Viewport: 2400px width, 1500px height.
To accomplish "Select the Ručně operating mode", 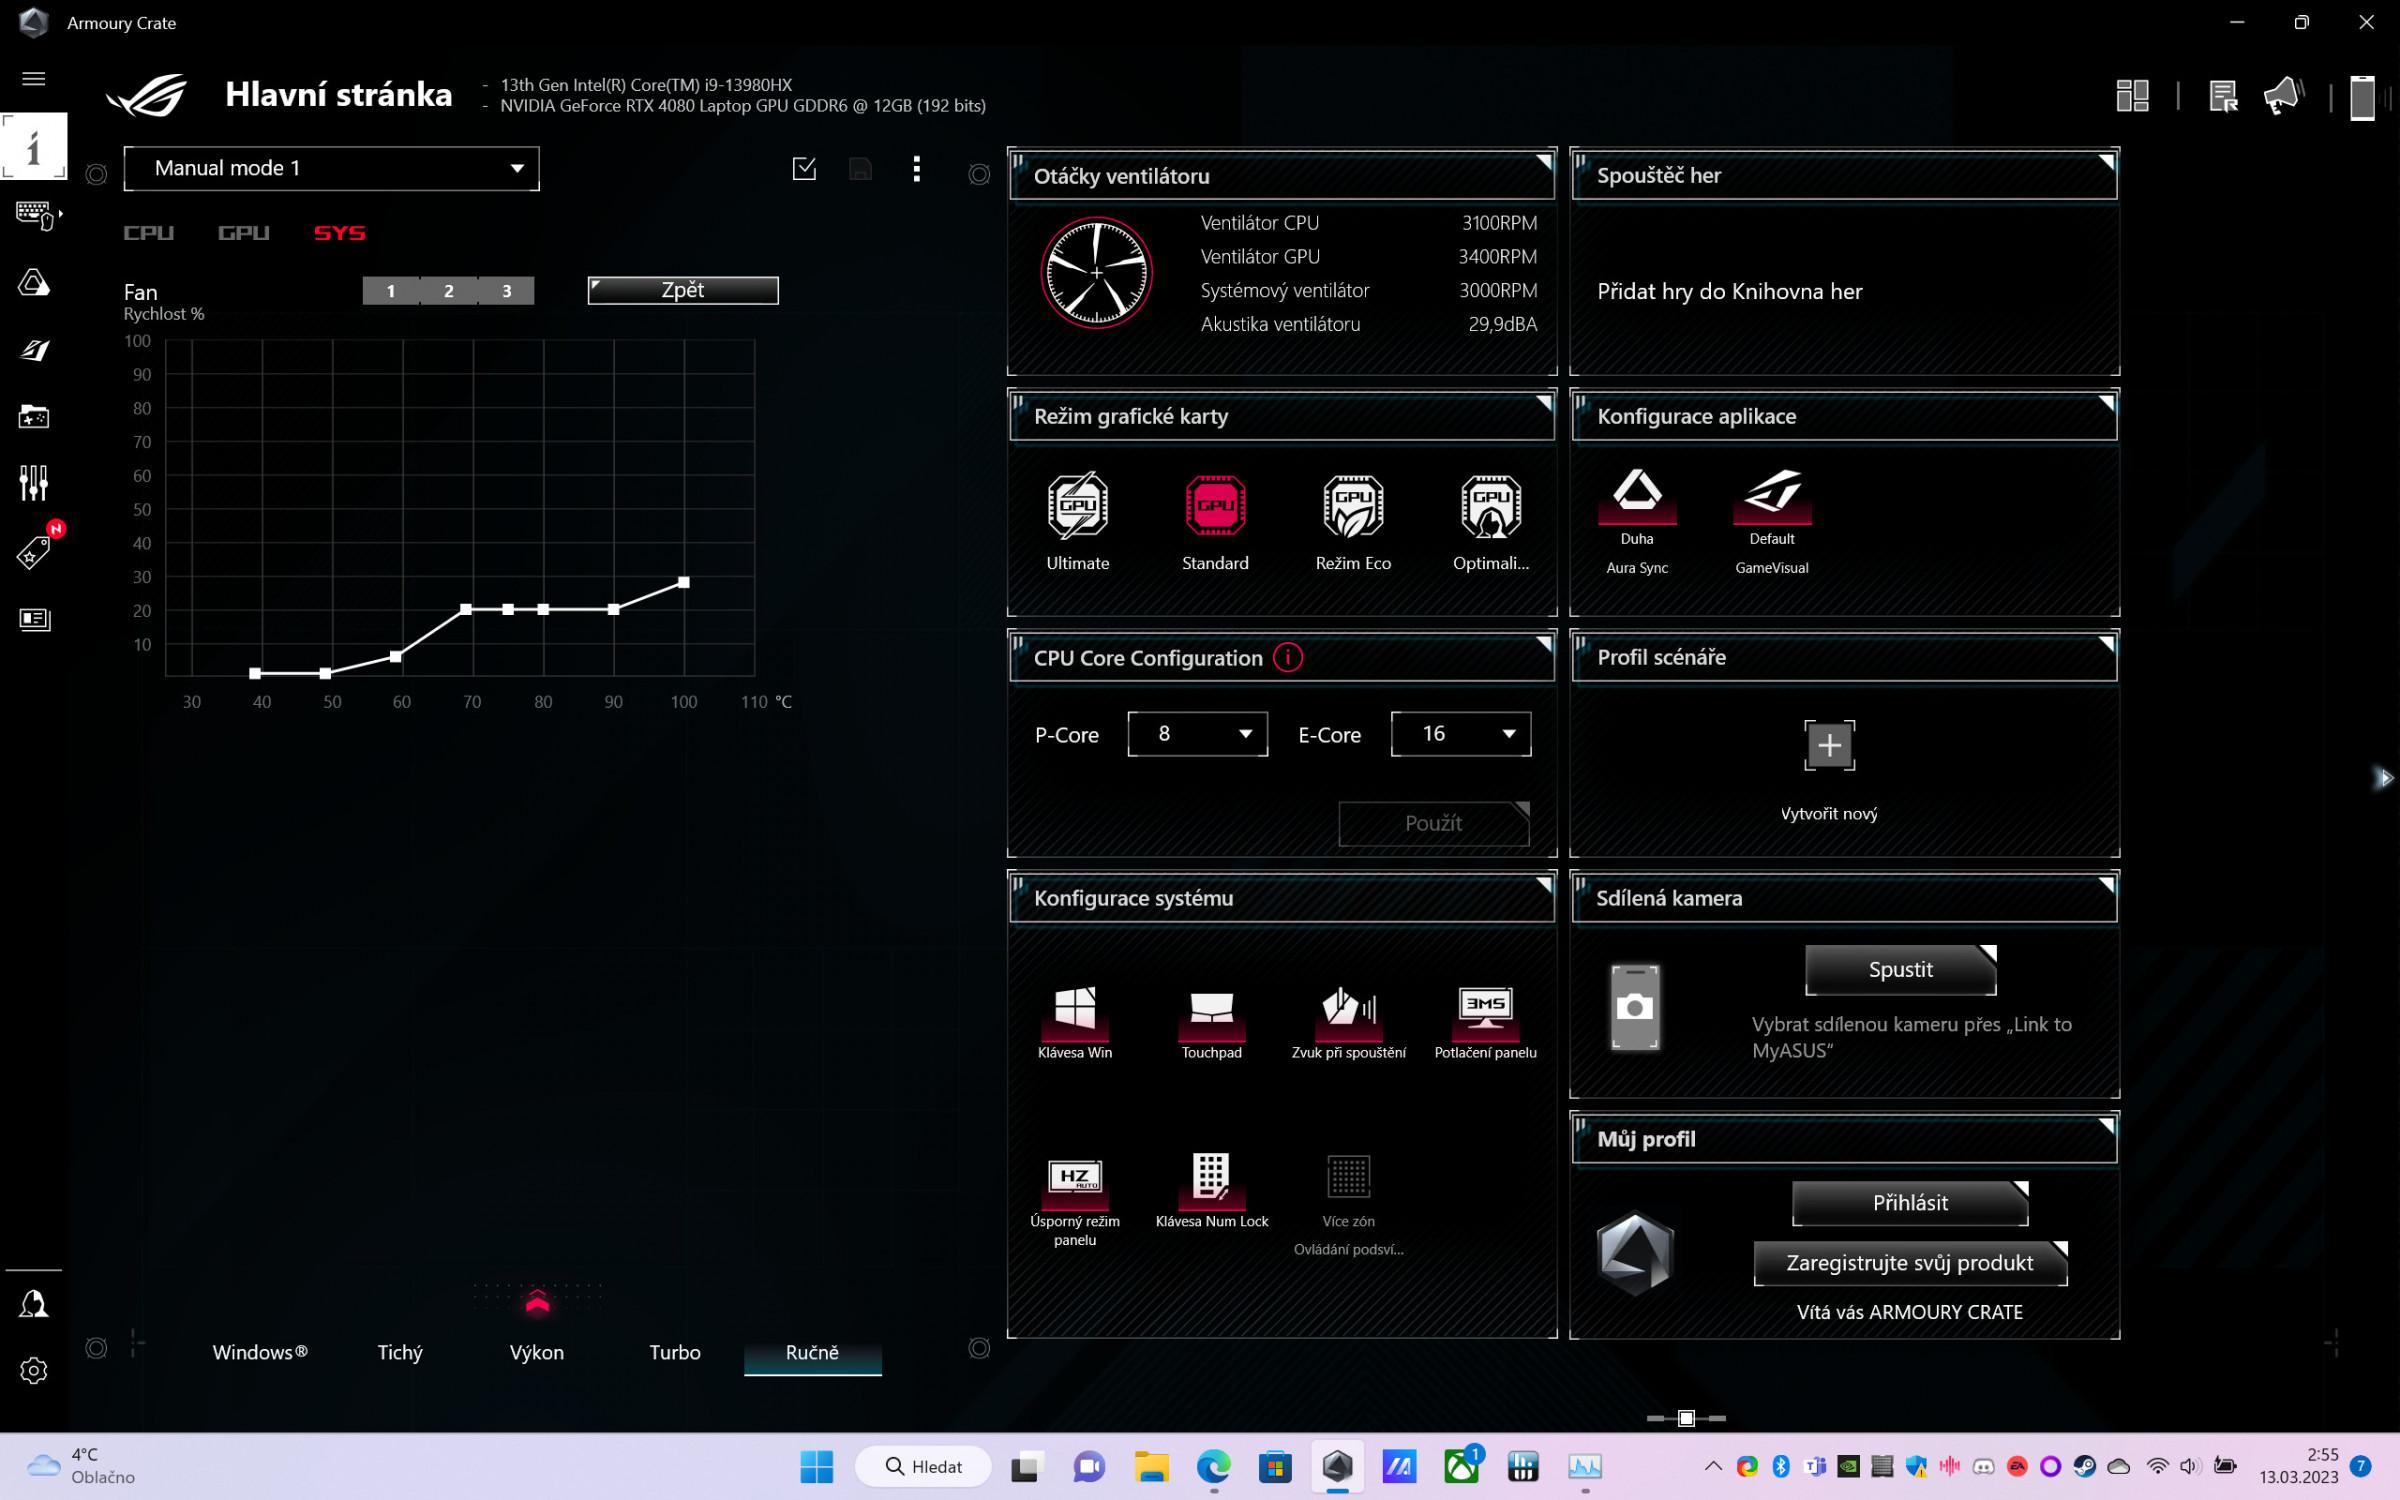I will [x=812, y=1352].
